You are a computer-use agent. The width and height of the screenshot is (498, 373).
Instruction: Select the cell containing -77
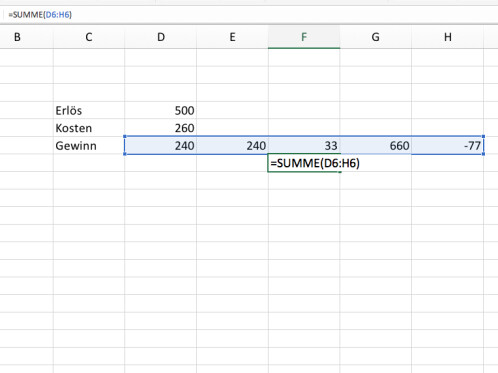click(x=448, y=146)
